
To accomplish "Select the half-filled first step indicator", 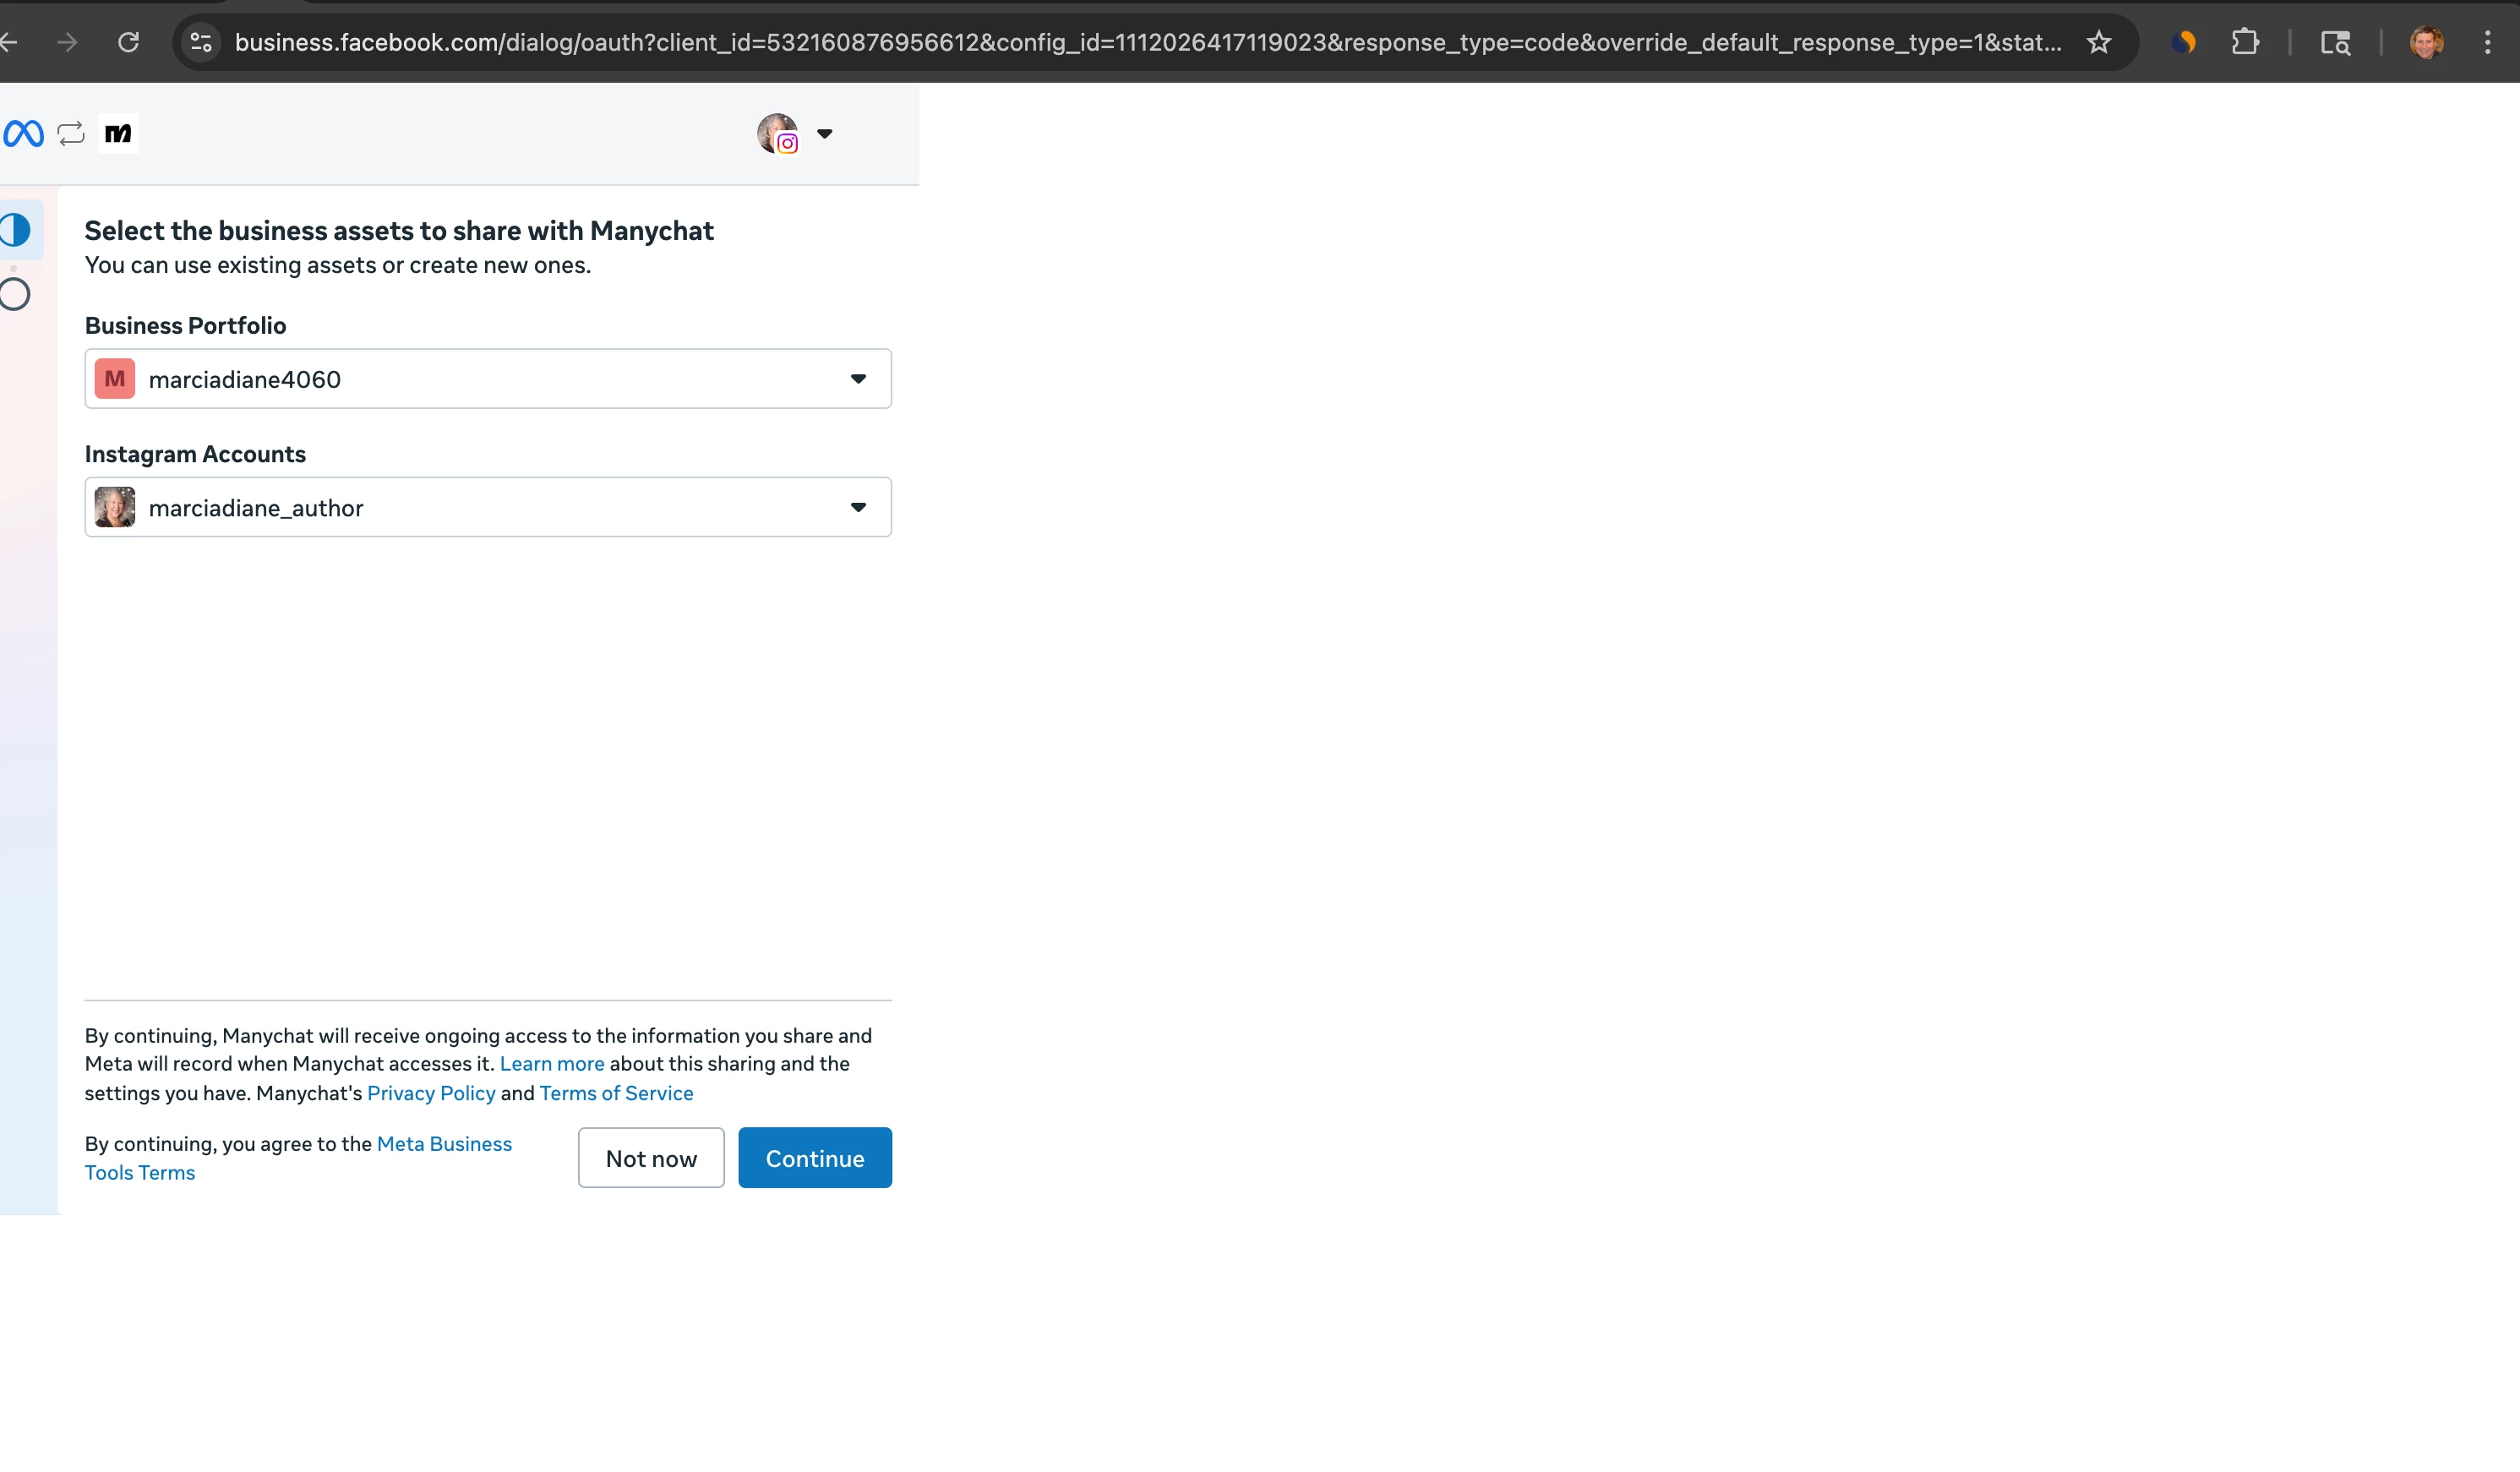I will 15,230.
